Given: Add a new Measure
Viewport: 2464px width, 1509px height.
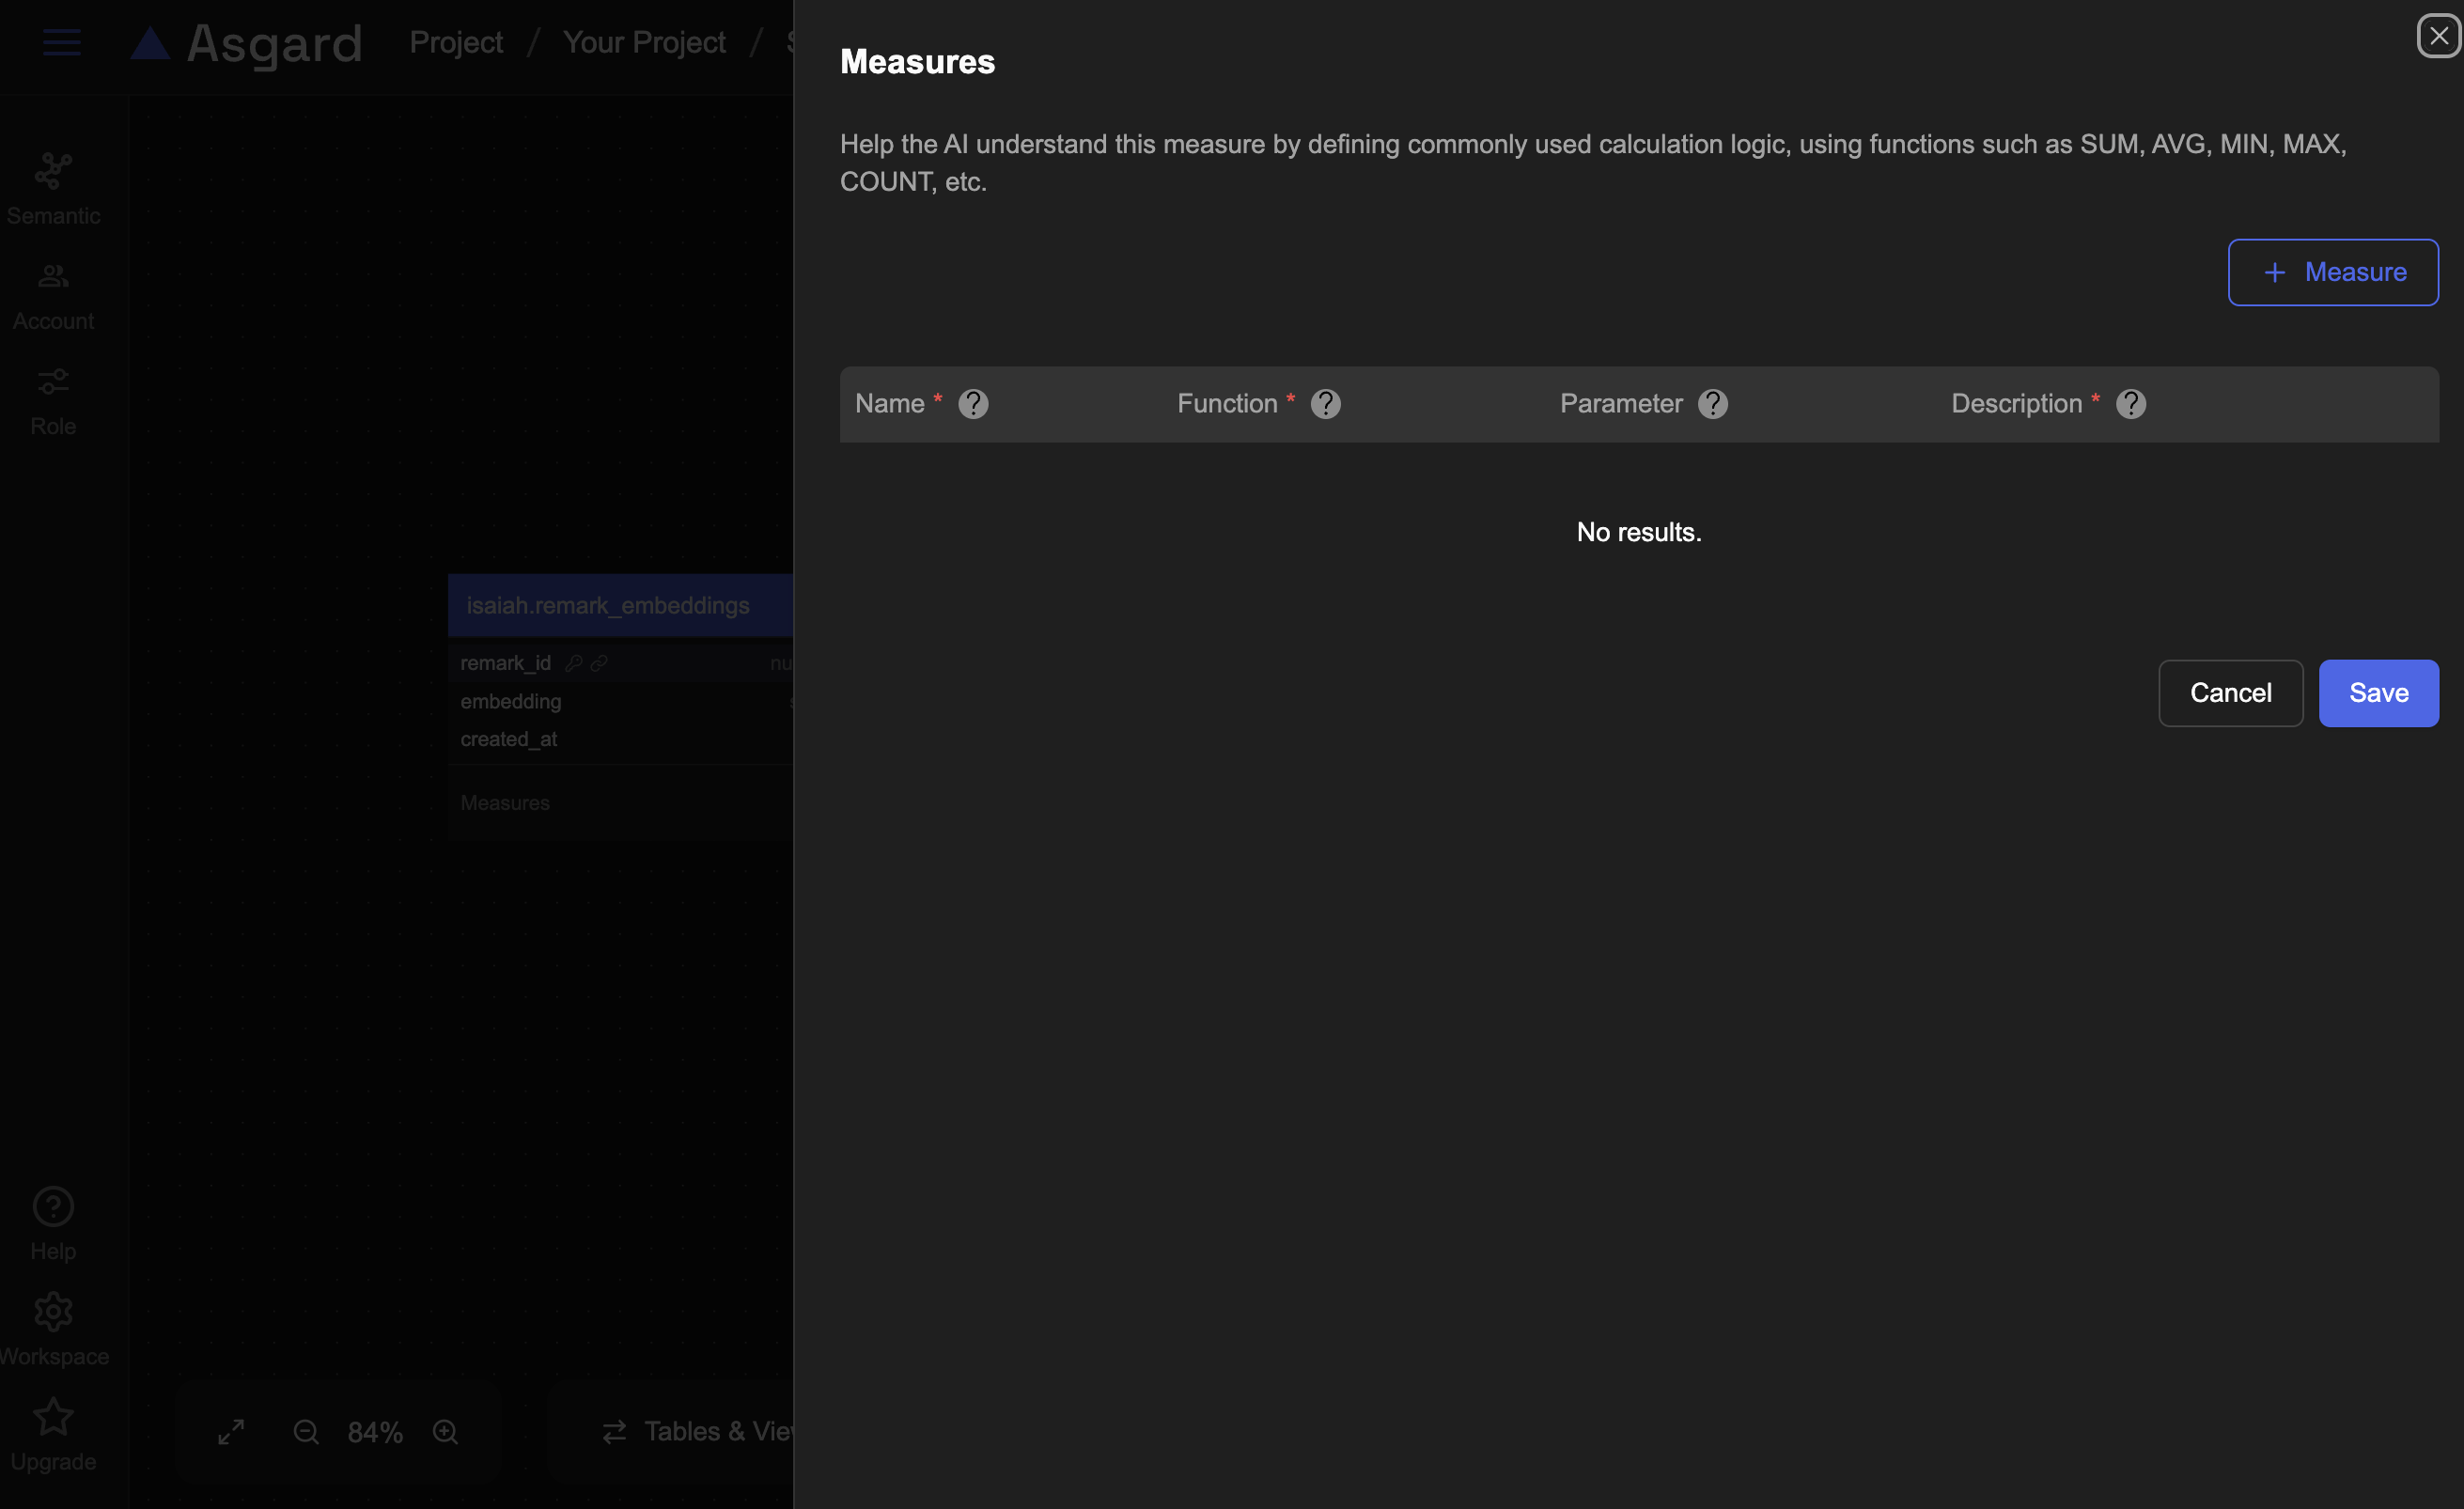Looking at the screenshot, I should (x=2332, y=272).
